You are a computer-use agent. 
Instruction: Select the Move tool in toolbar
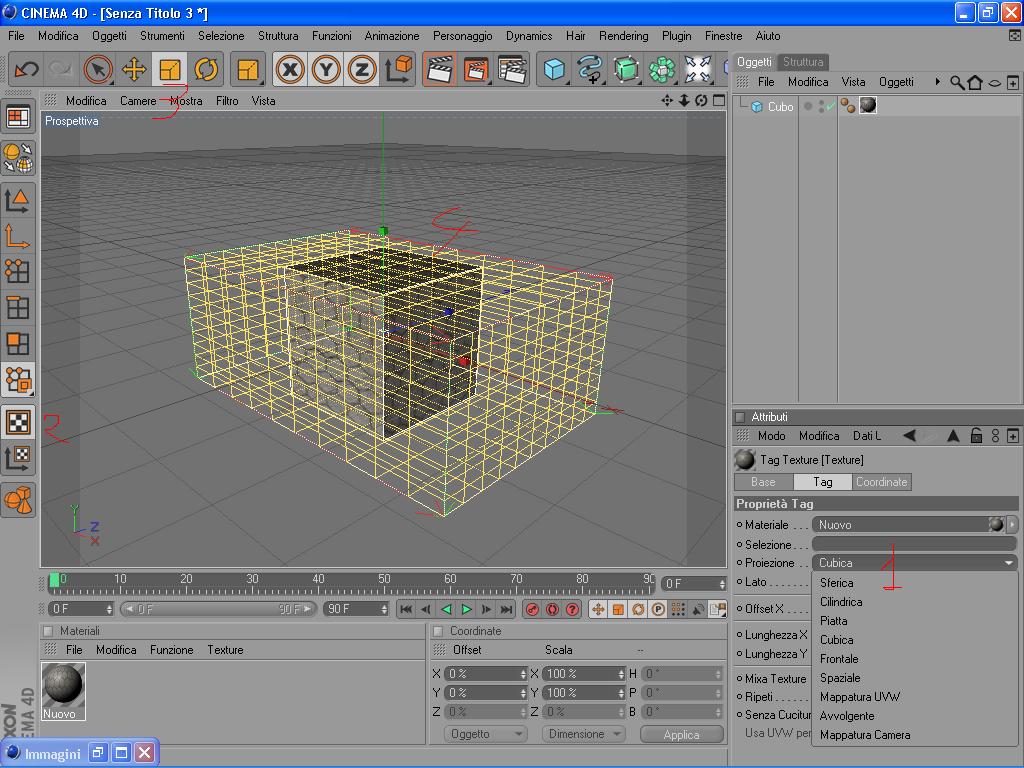point(133,69)
